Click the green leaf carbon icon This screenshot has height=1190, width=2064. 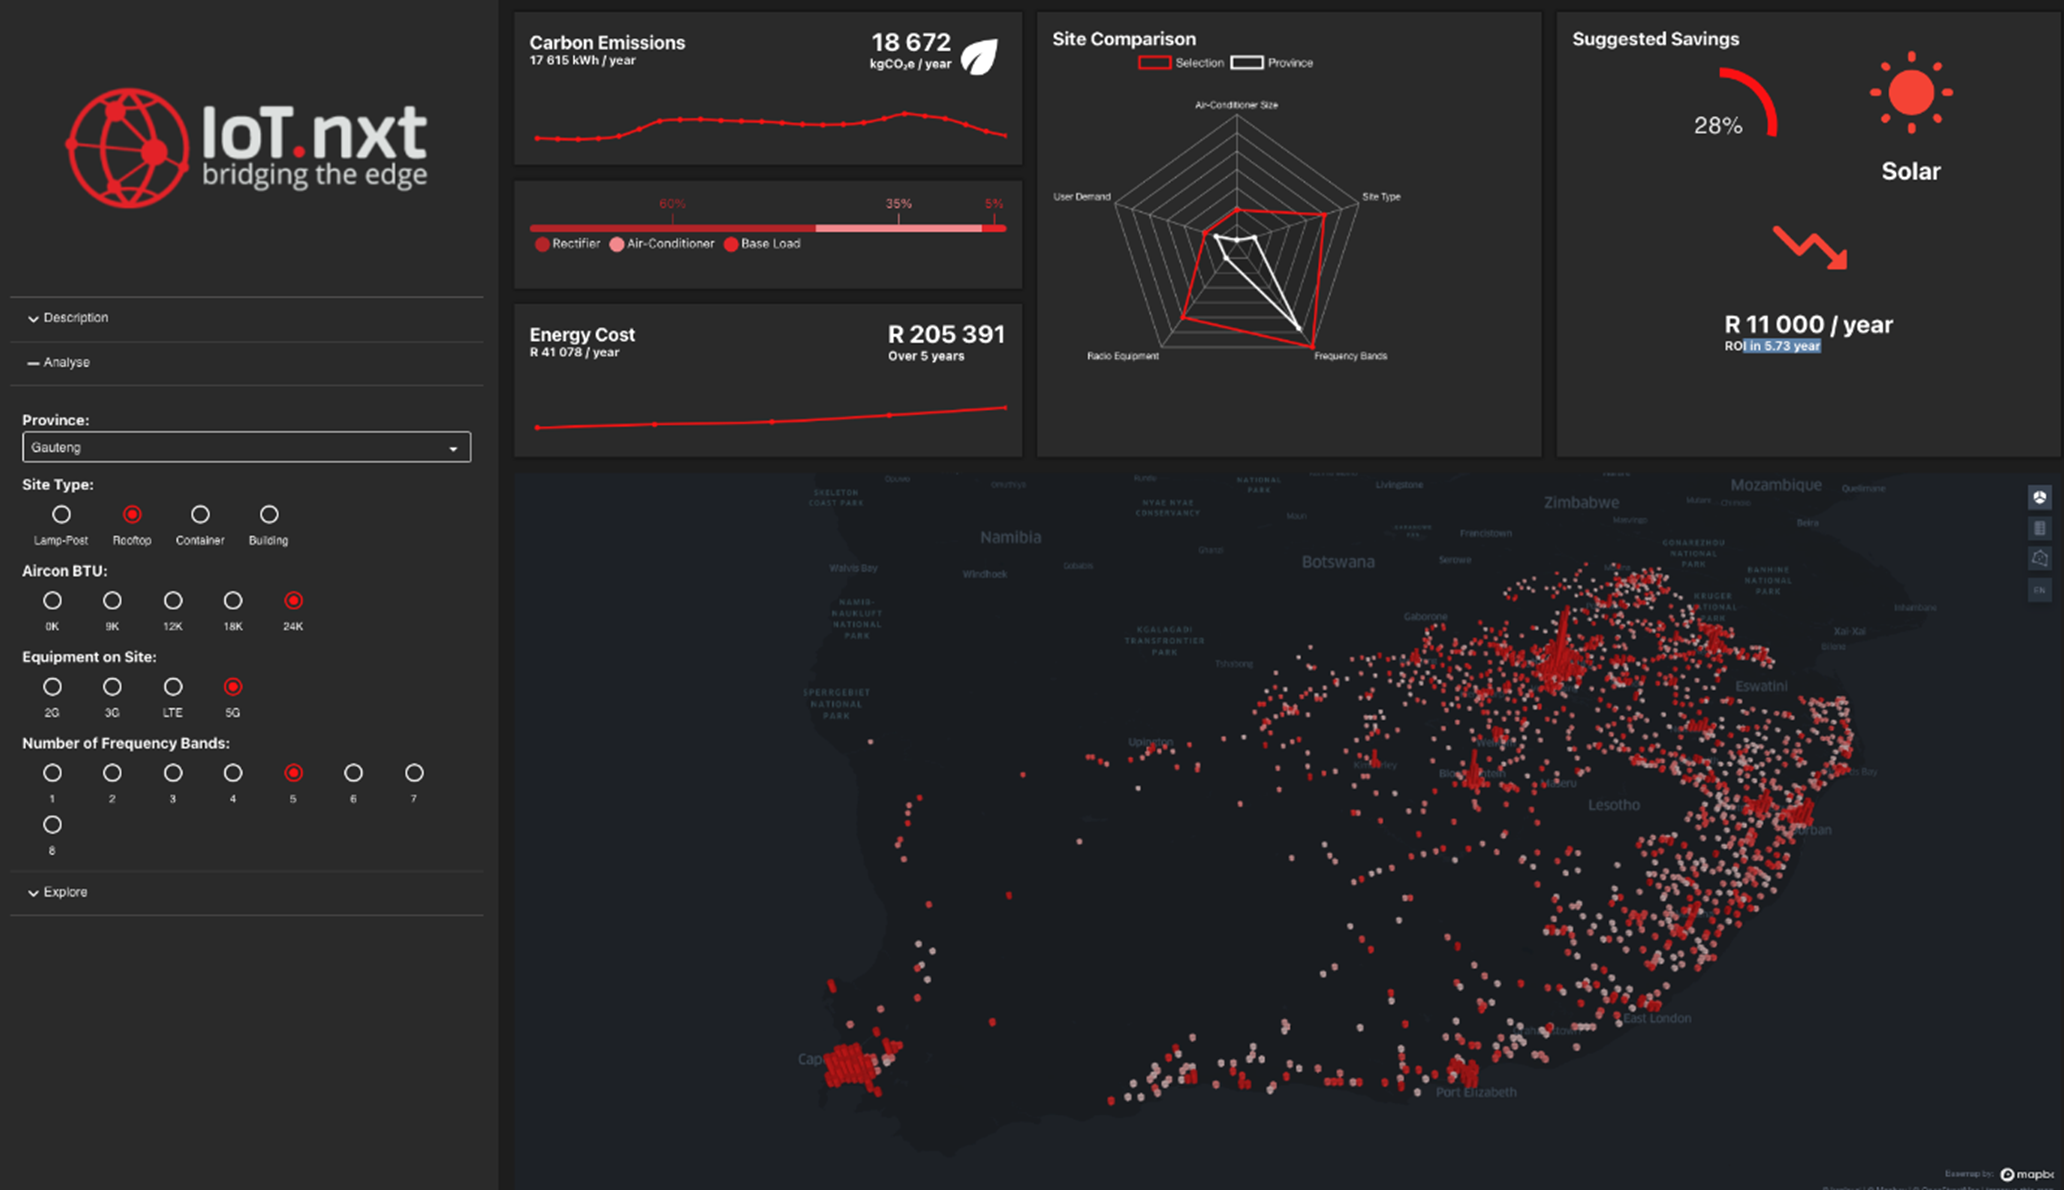(979, 56)
